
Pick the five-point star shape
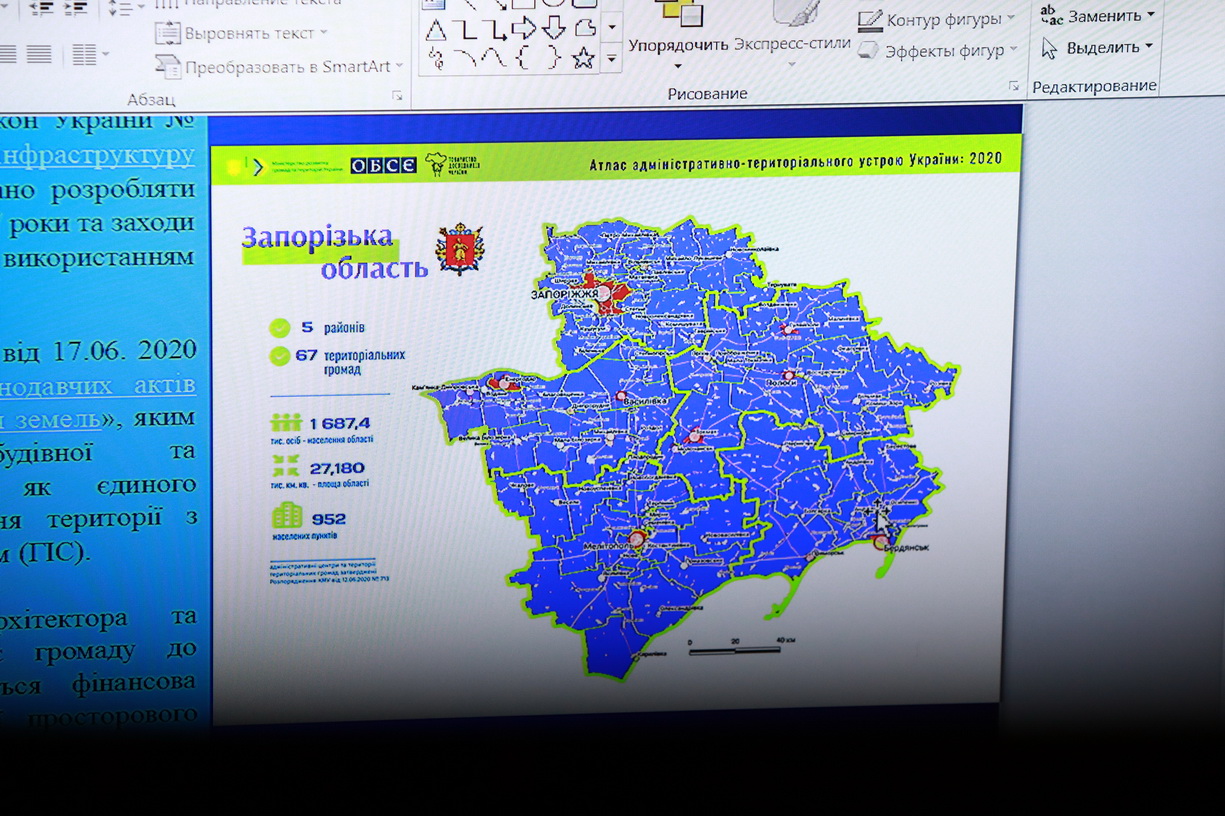pyautogui.click(x=583, y=59)
